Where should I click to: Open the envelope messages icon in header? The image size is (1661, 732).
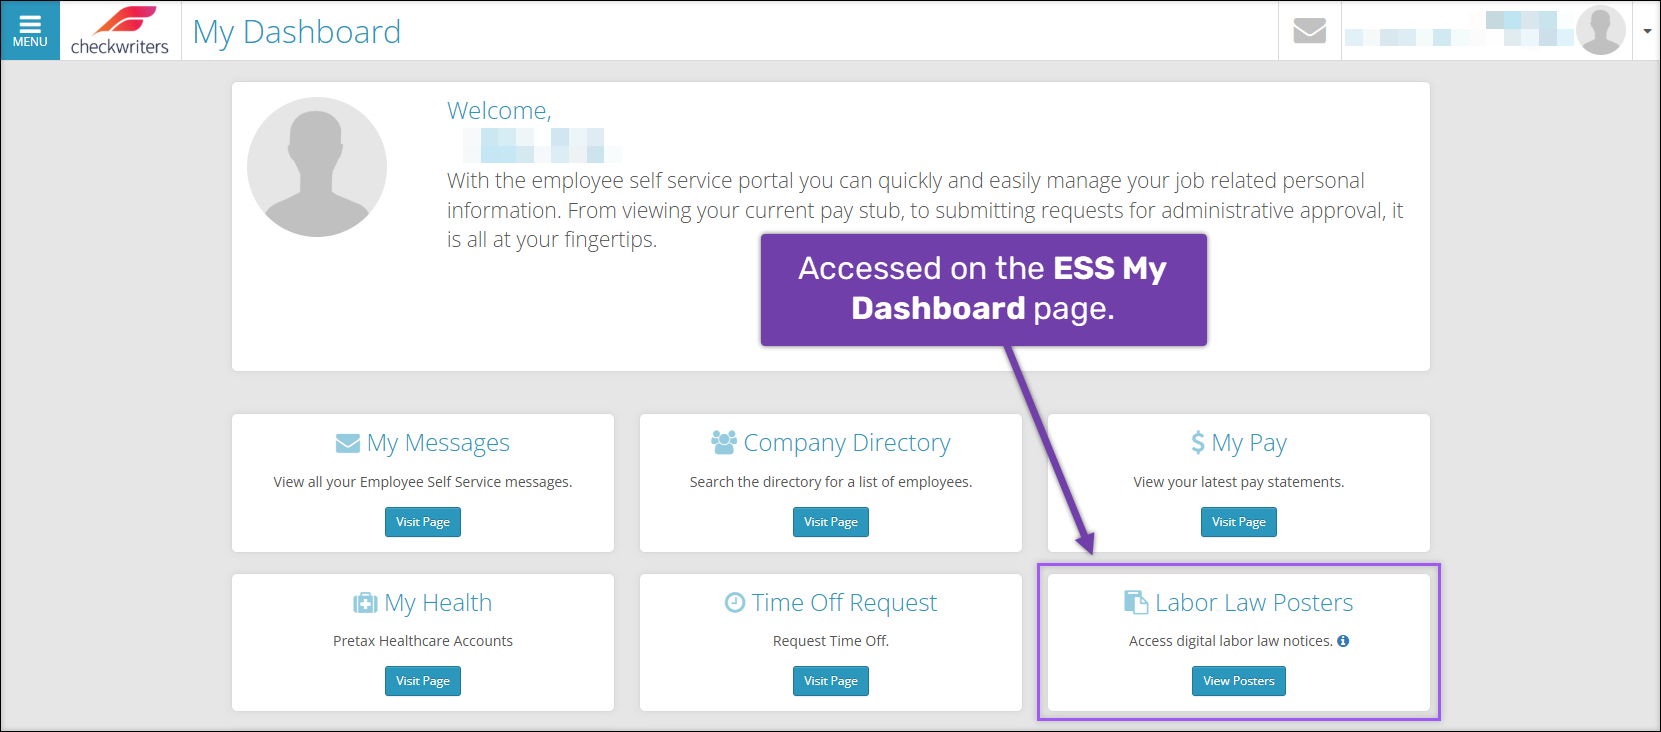[x=1309, y=31]
